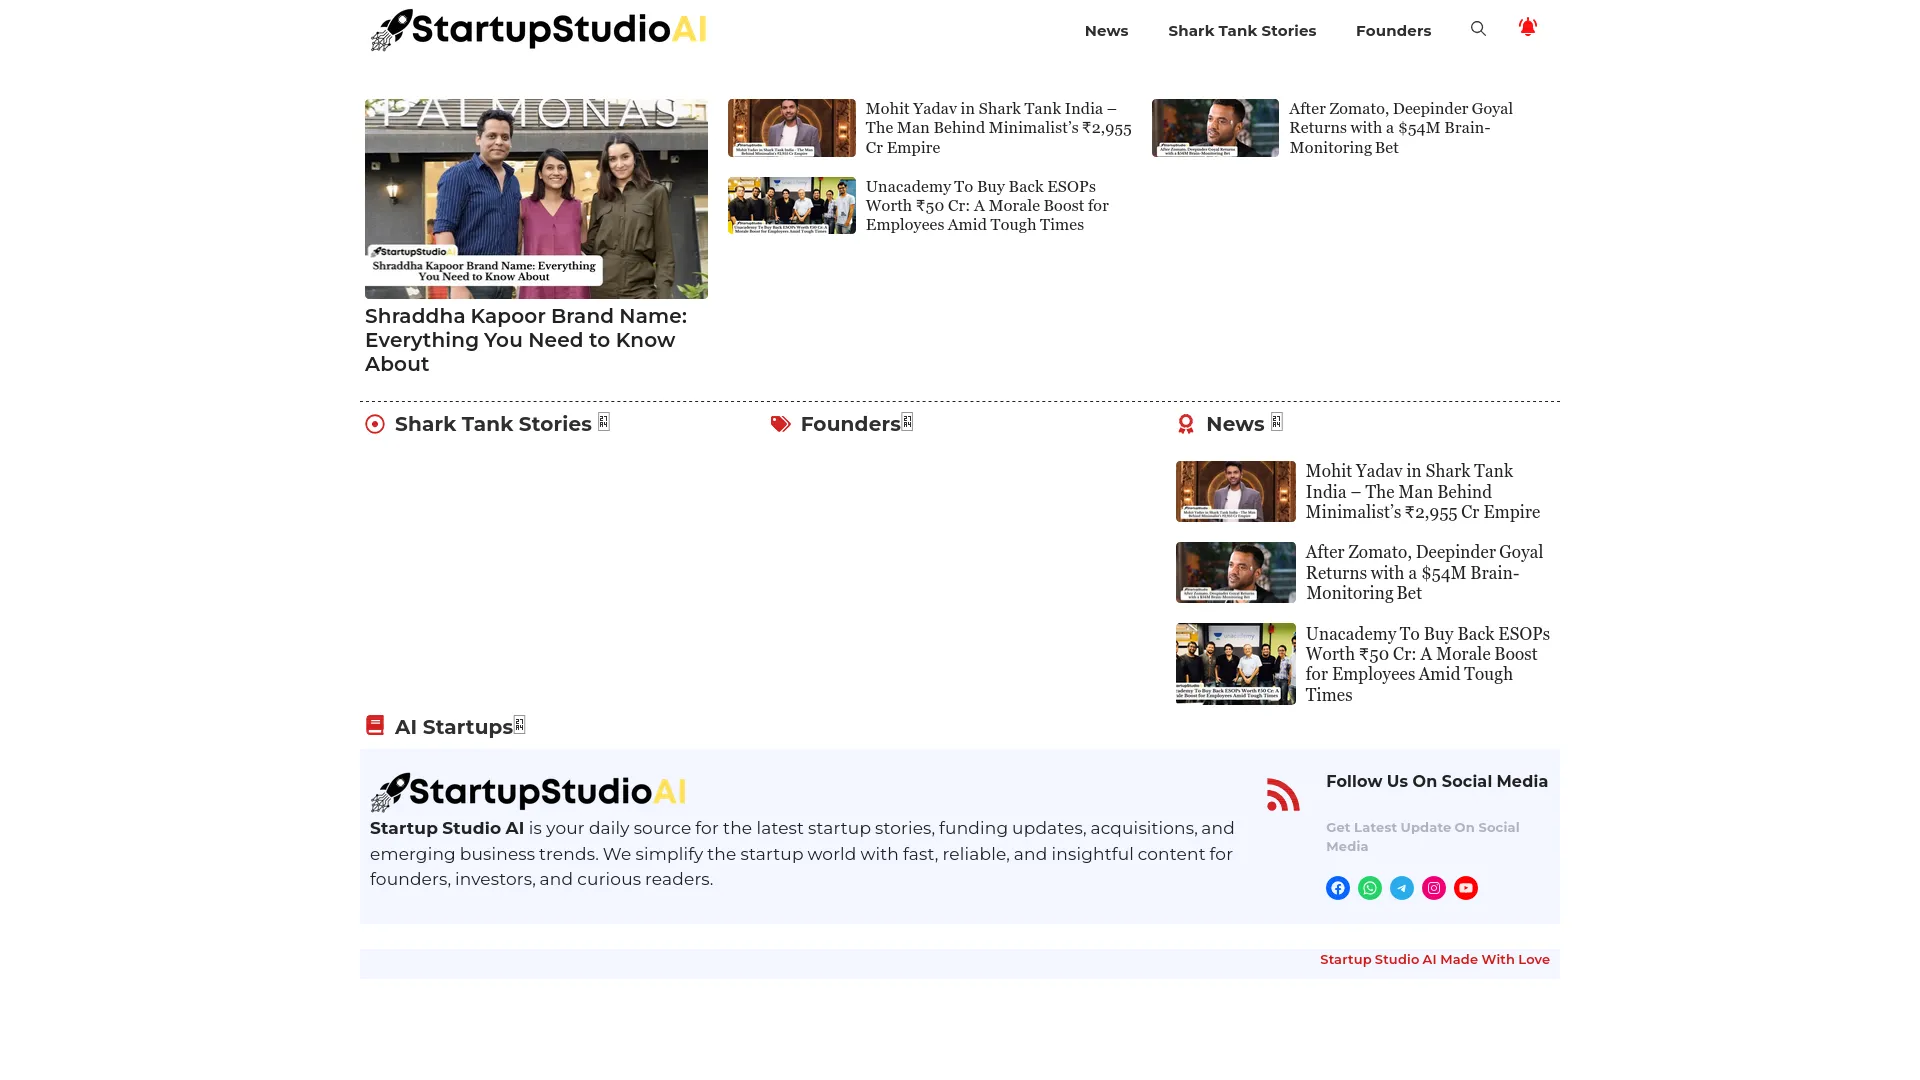Click Mohit Yadav thumbnail in News section
The image size is (1920, 1080).
tap(1235, 491)
